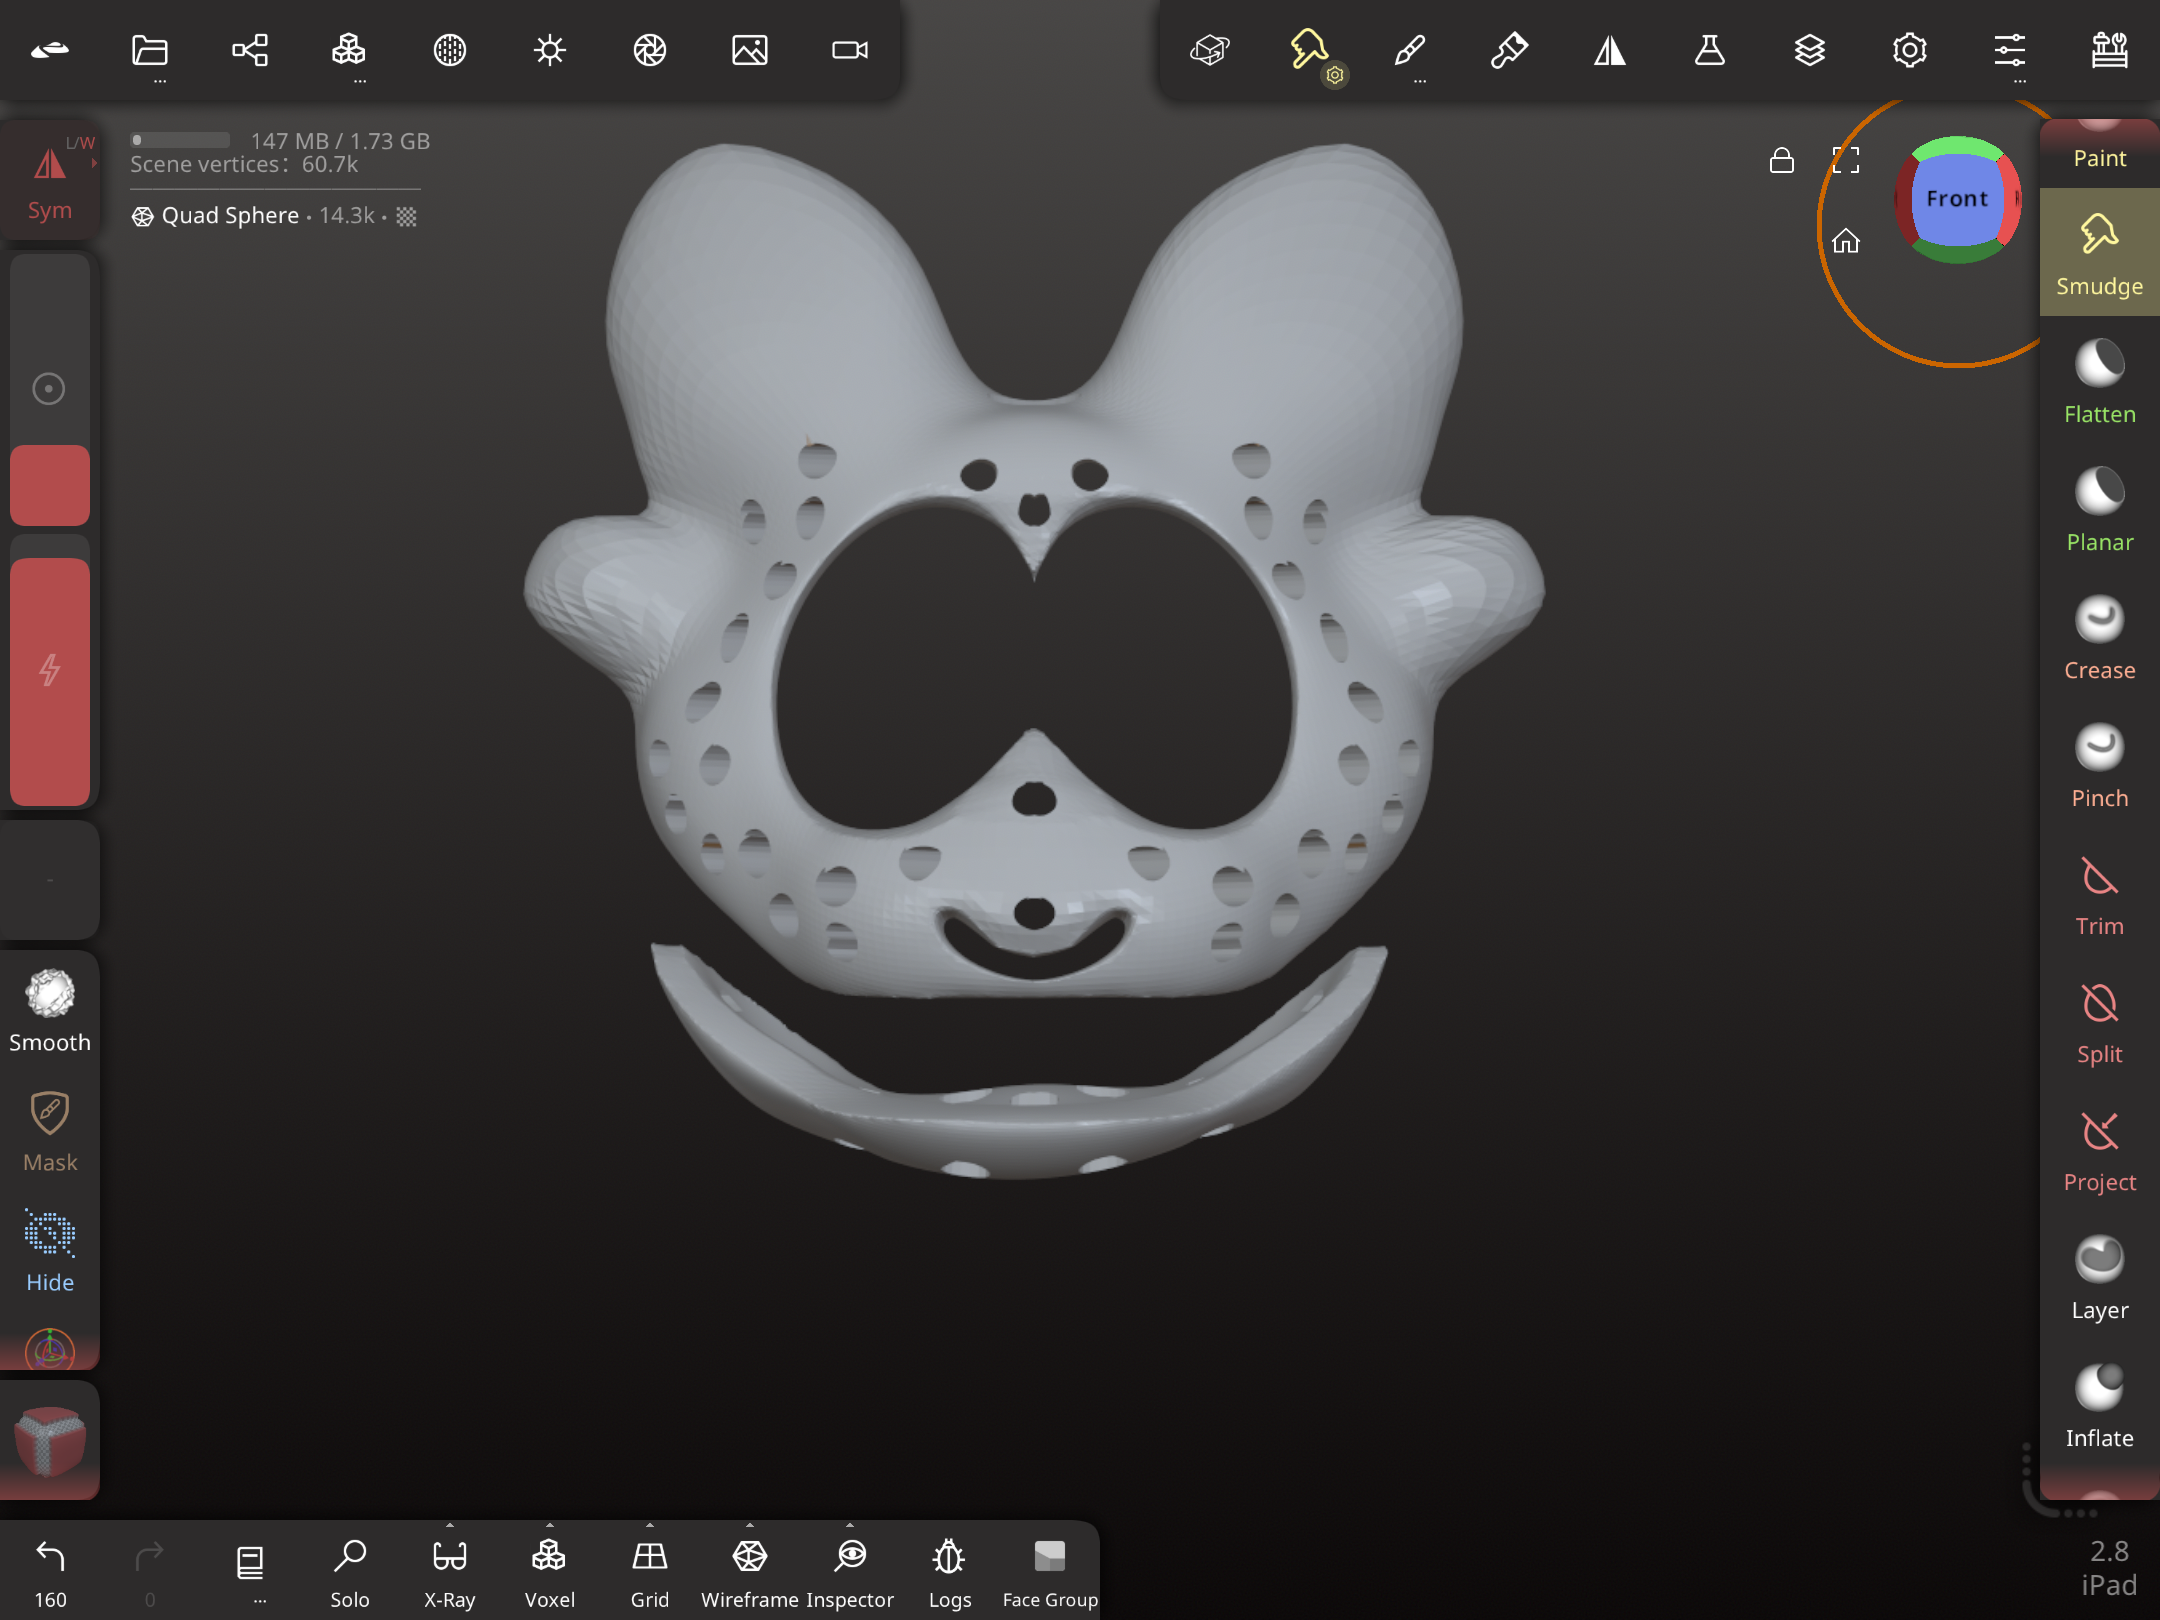Toggle Face Group display

tap(1050, 1572)
